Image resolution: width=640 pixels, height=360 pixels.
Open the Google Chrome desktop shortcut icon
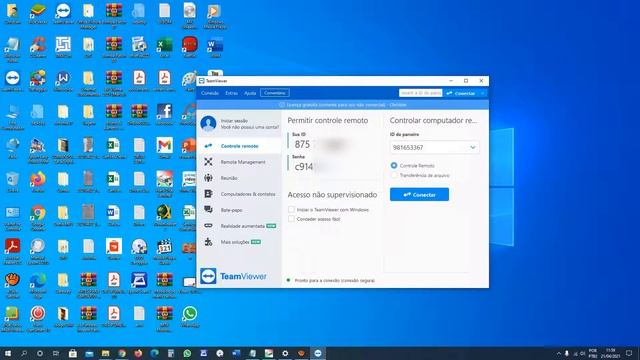[x=38, y=212]
